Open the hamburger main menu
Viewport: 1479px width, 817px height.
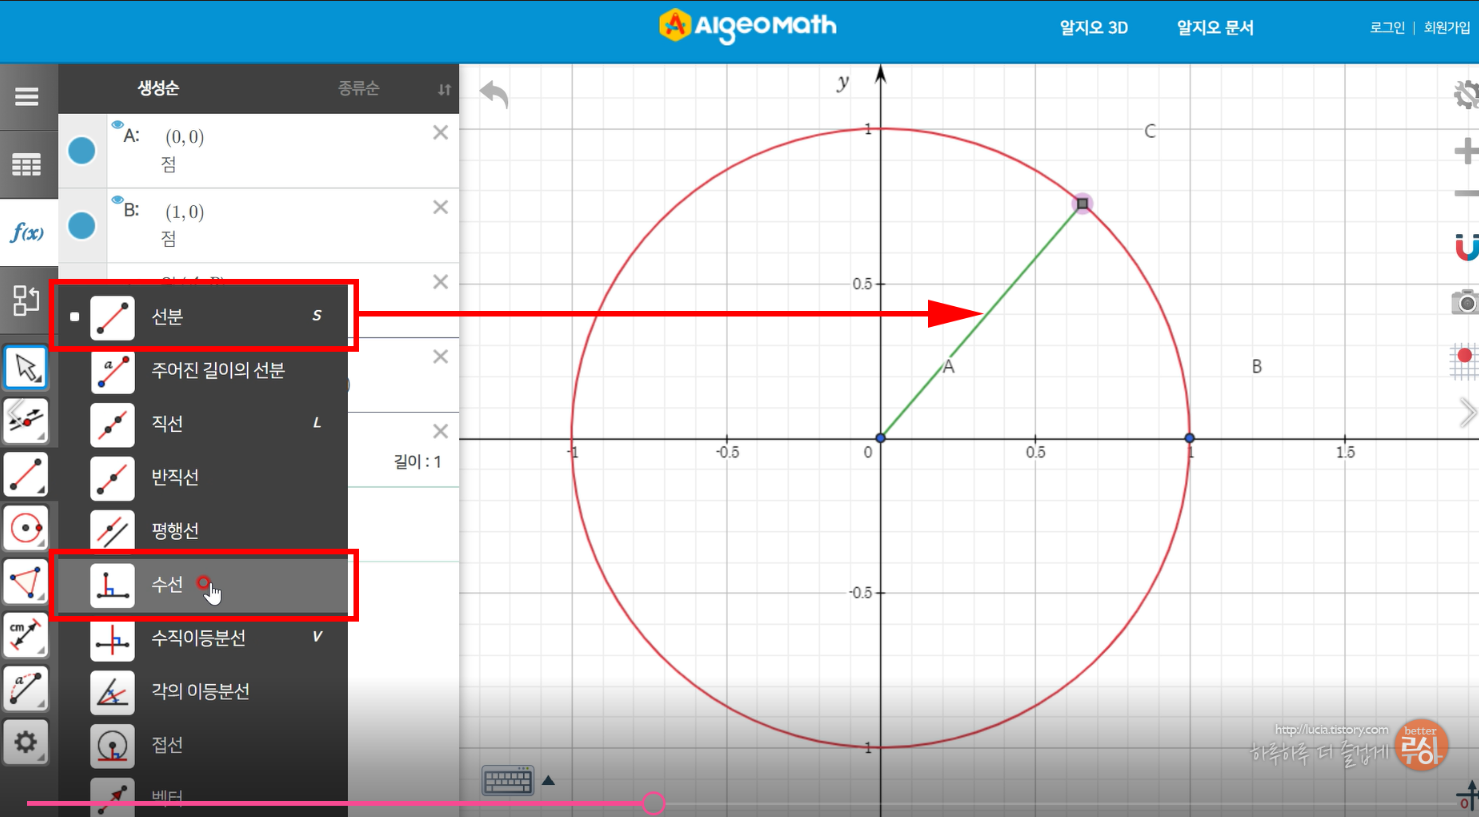coord(27,97)
